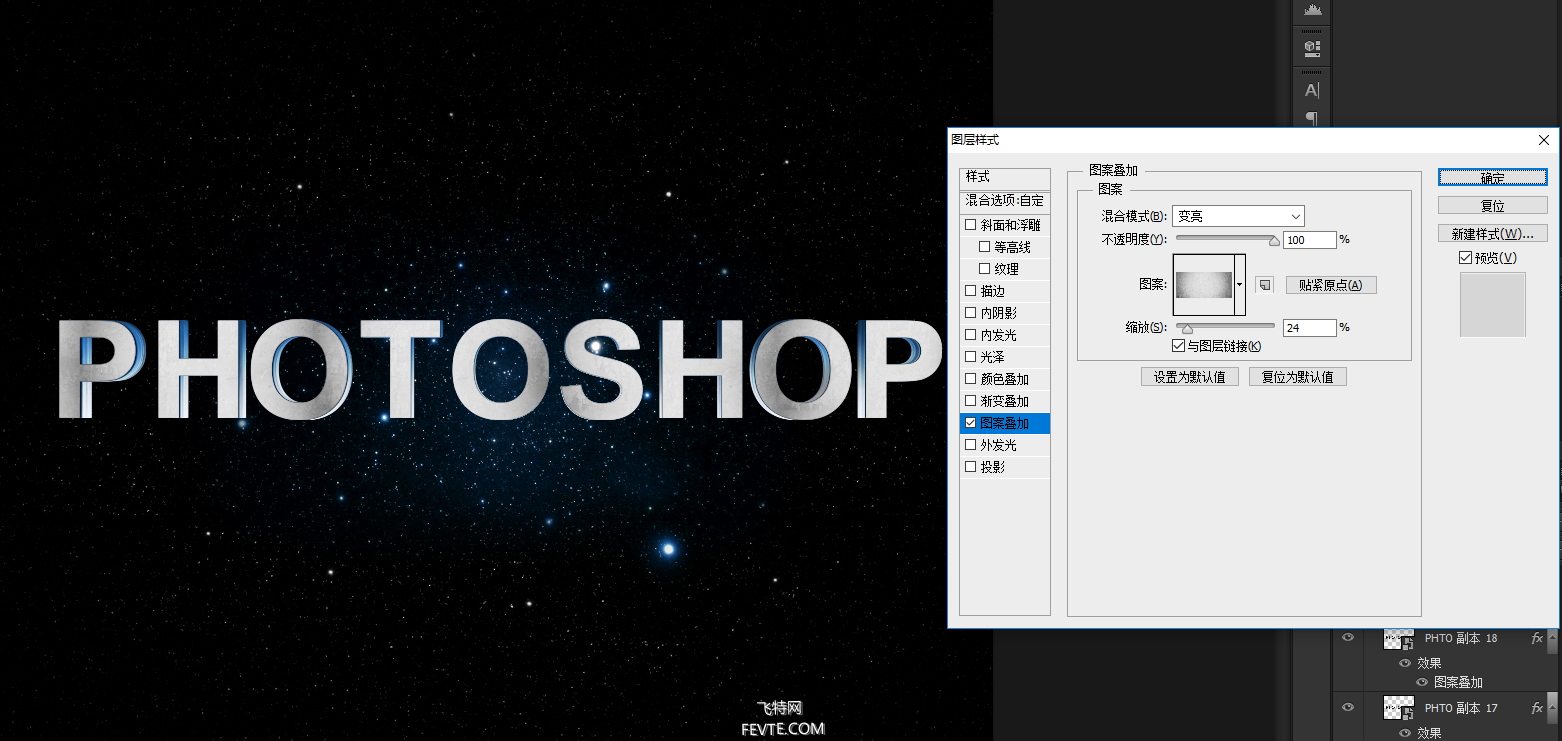
Task: Select the 样式 section in the style list
Action: tap(1005, 177)
